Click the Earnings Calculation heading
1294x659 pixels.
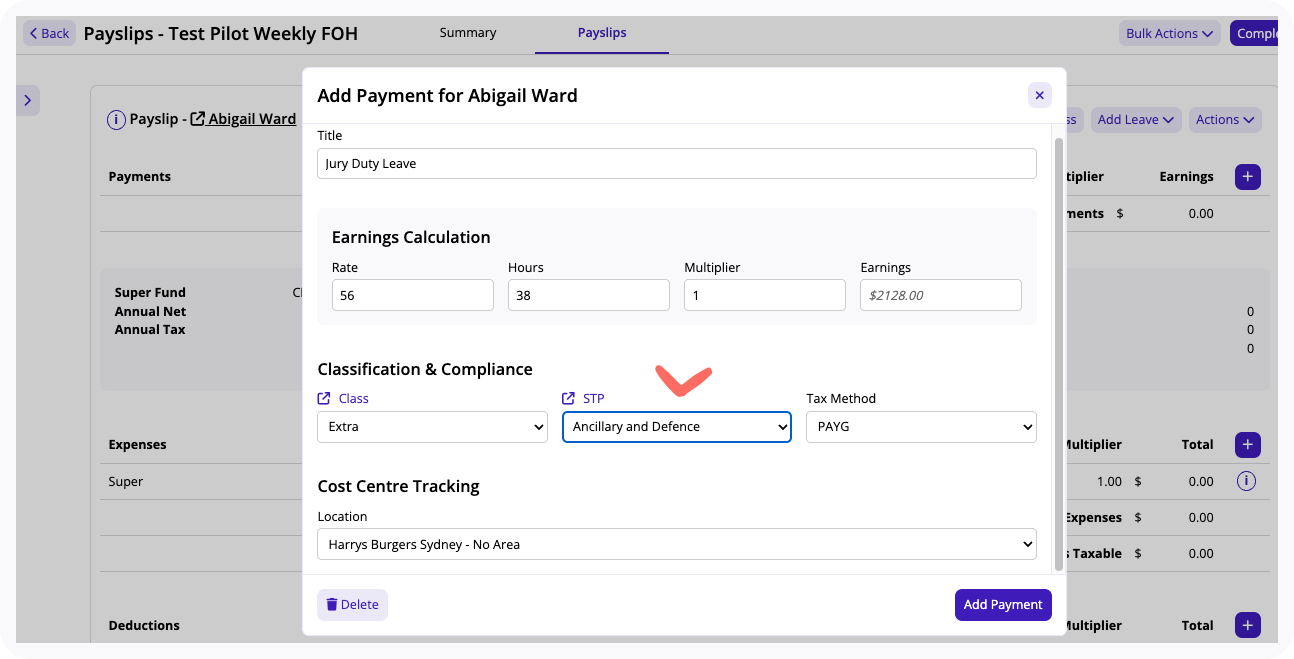click(x=411, y=237)
